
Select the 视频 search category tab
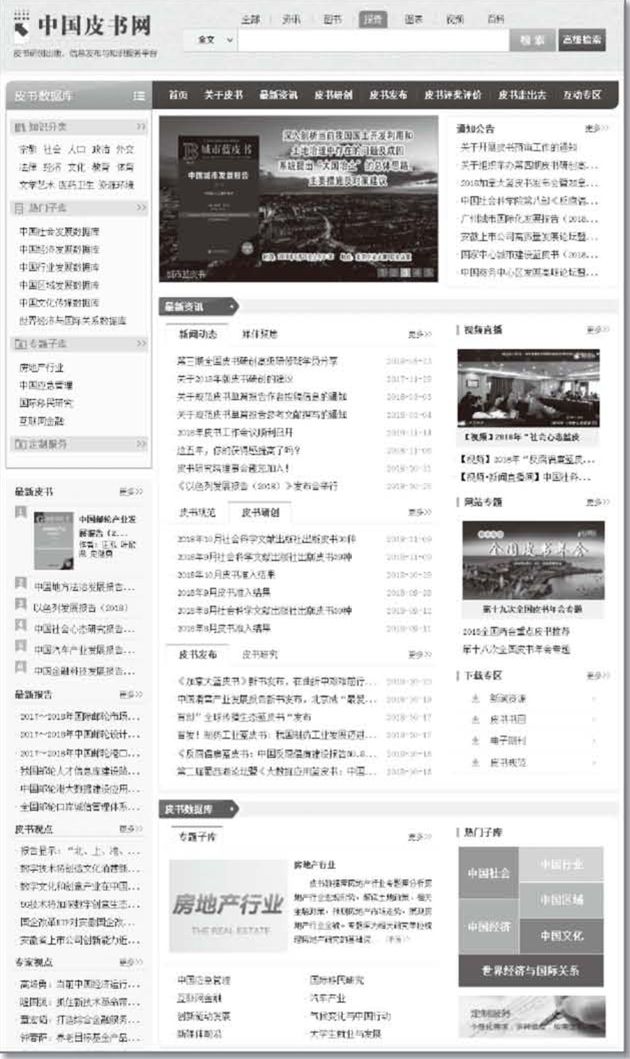[454, 20]
